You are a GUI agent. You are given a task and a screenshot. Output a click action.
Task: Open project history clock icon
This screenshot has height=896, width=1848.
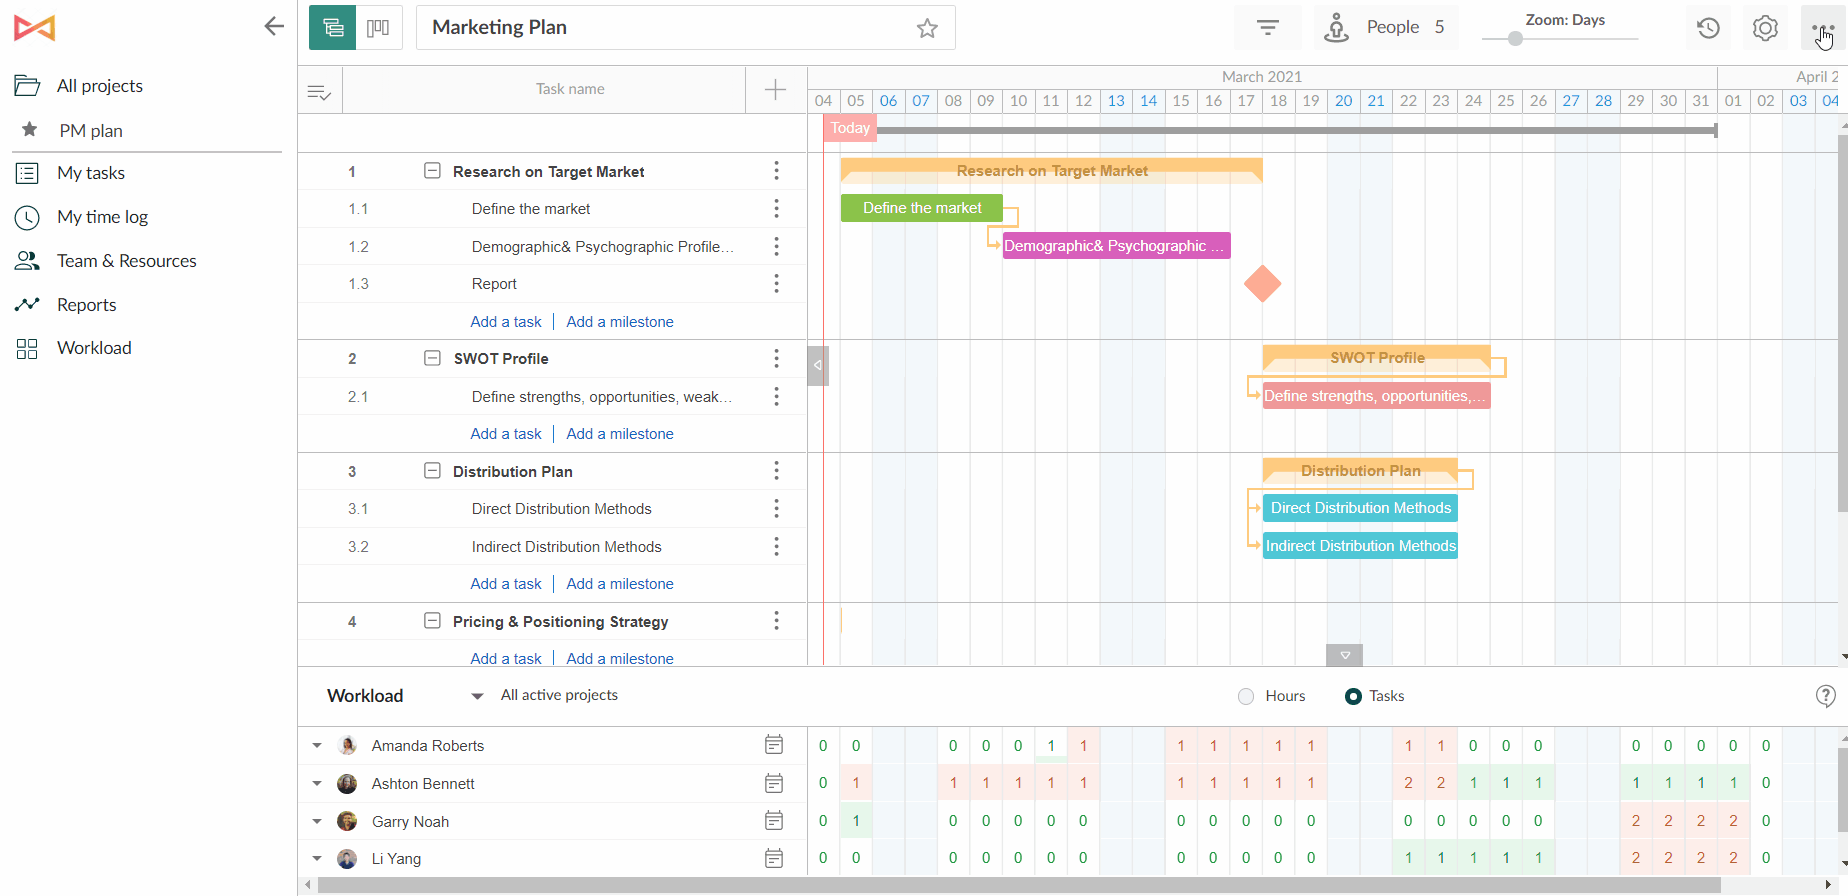[x=1708, y=28]
